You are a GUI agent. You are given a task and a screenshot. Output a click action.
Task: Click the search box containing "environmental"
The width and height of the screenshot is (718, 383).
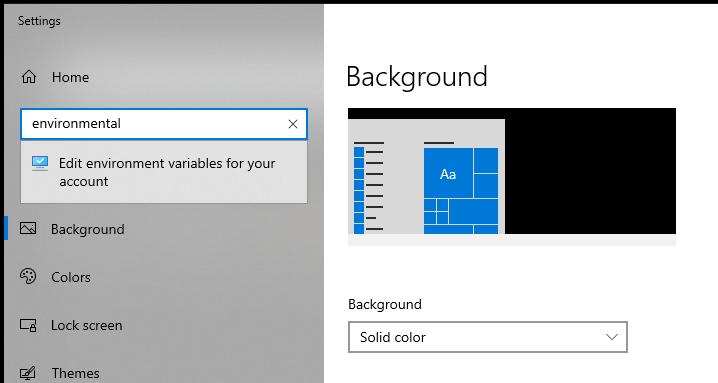click(164, 124)
